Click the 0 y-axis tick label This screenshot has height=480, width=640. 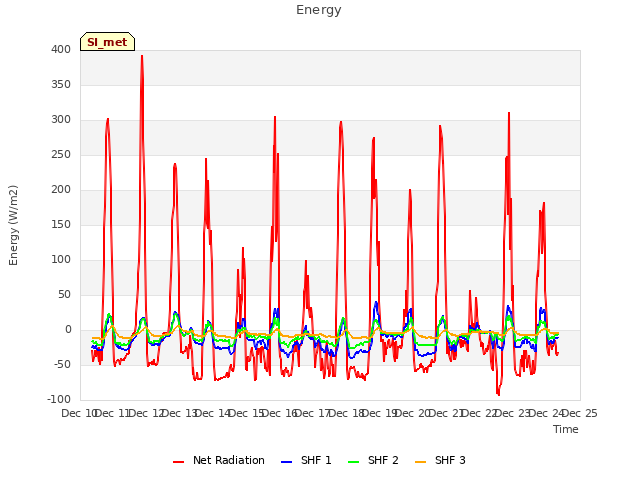tap(68, 330)
